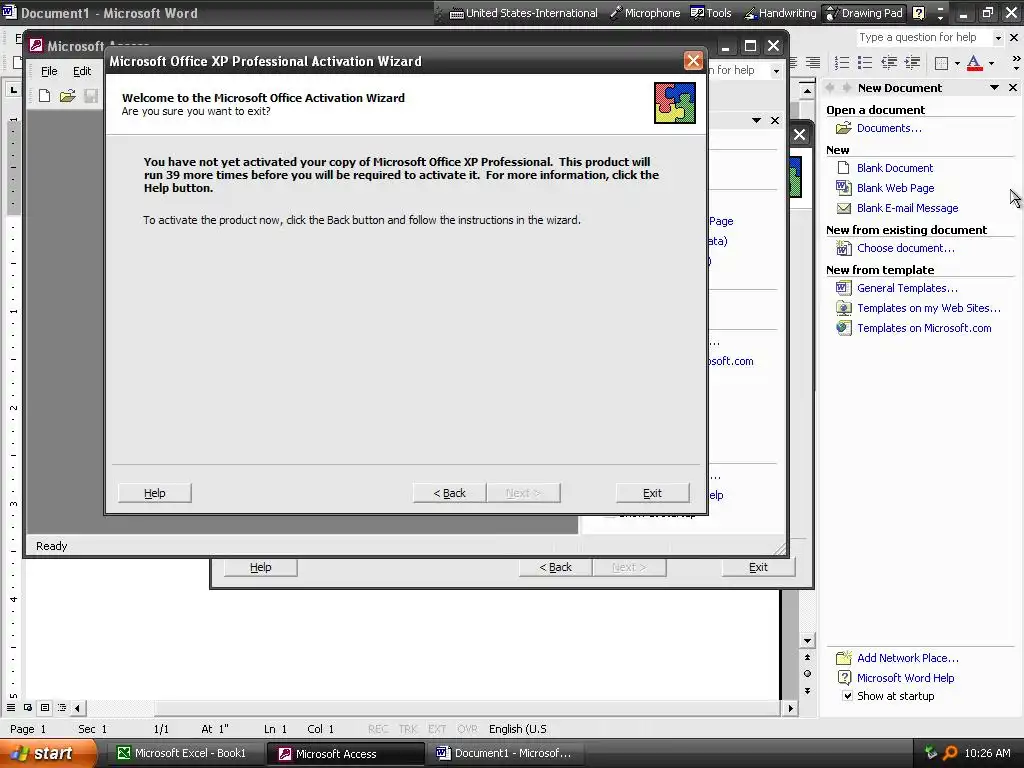1024x768 pixels.
Task: Click the Normal View icon at bottom left
Action: click(x=11, y=707)
